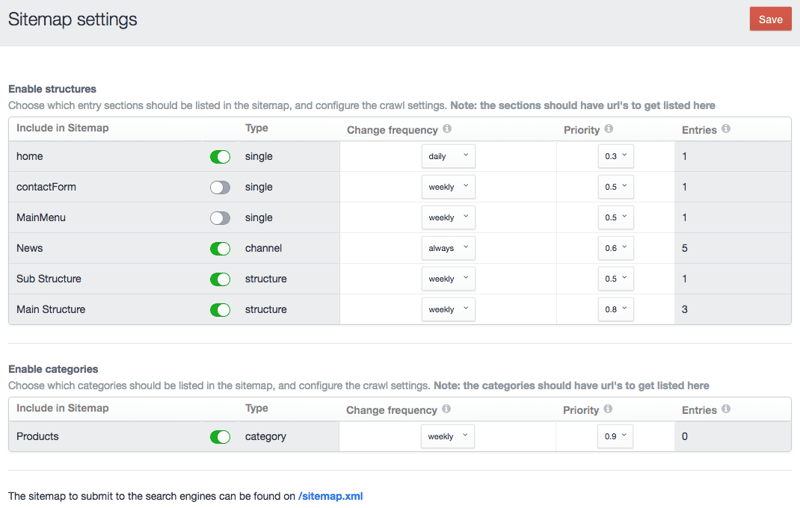Screen dimensions: 800x508
Task: Enable sitemap toggle for MainMenu section
Action: coord(220,218)
